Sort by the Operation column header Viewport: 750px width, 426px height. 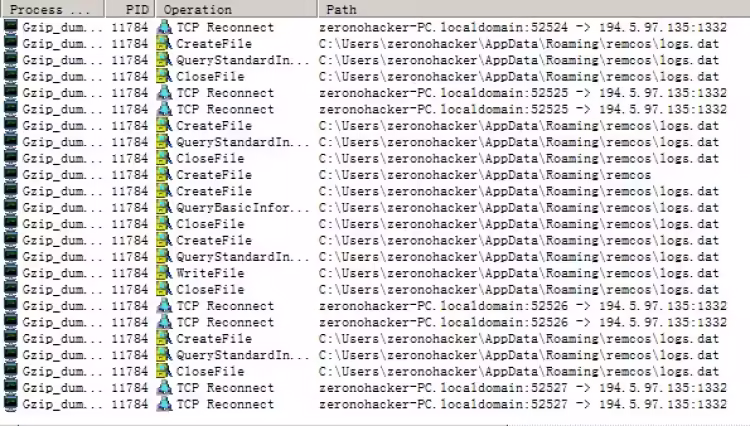[x=236, y=9]
